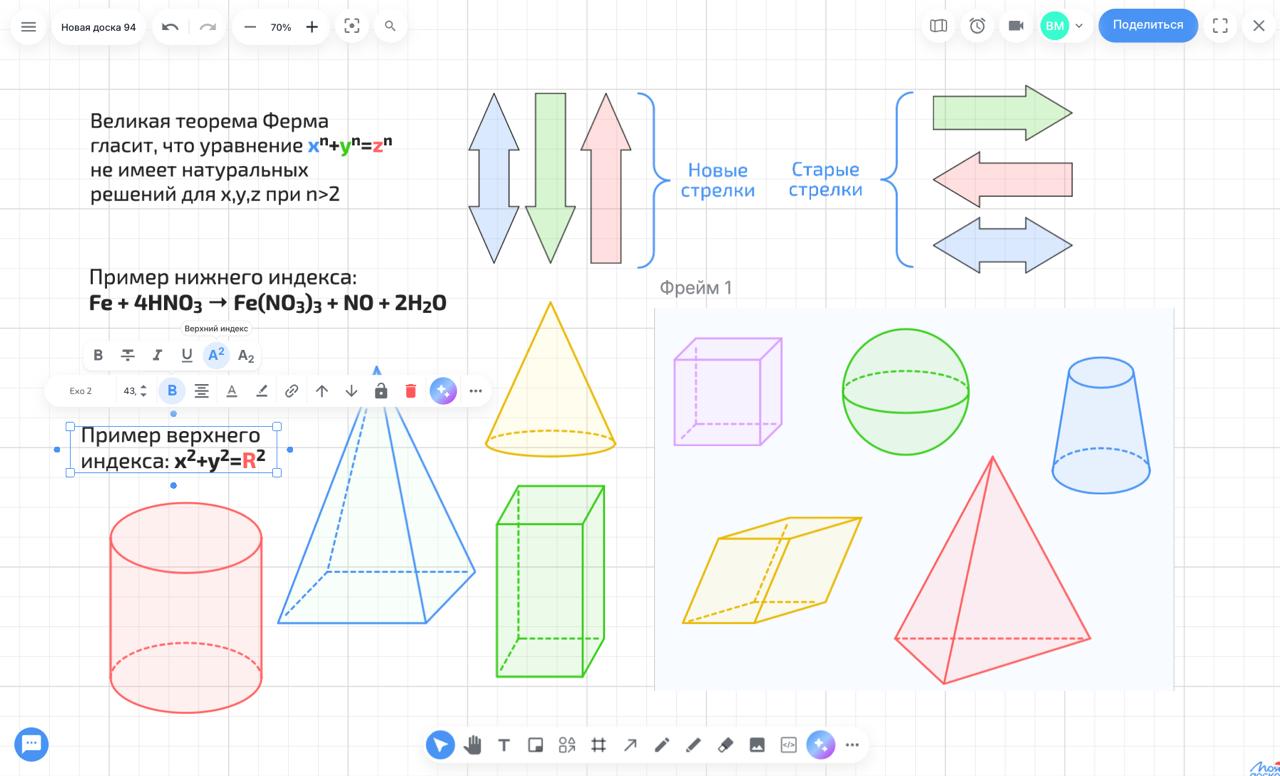1280x776 pixels.
Task: Zoom in with the plus button
Action: point(312,27)
